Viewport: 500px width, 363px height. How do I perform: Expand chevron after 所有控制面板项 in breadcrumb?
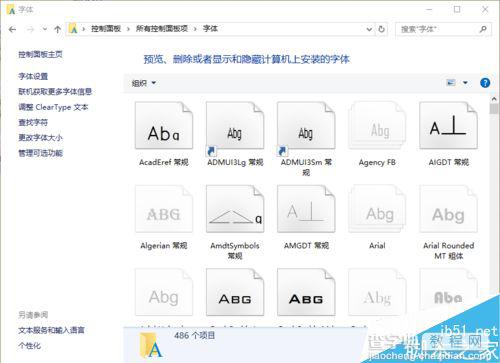(195, 29)
